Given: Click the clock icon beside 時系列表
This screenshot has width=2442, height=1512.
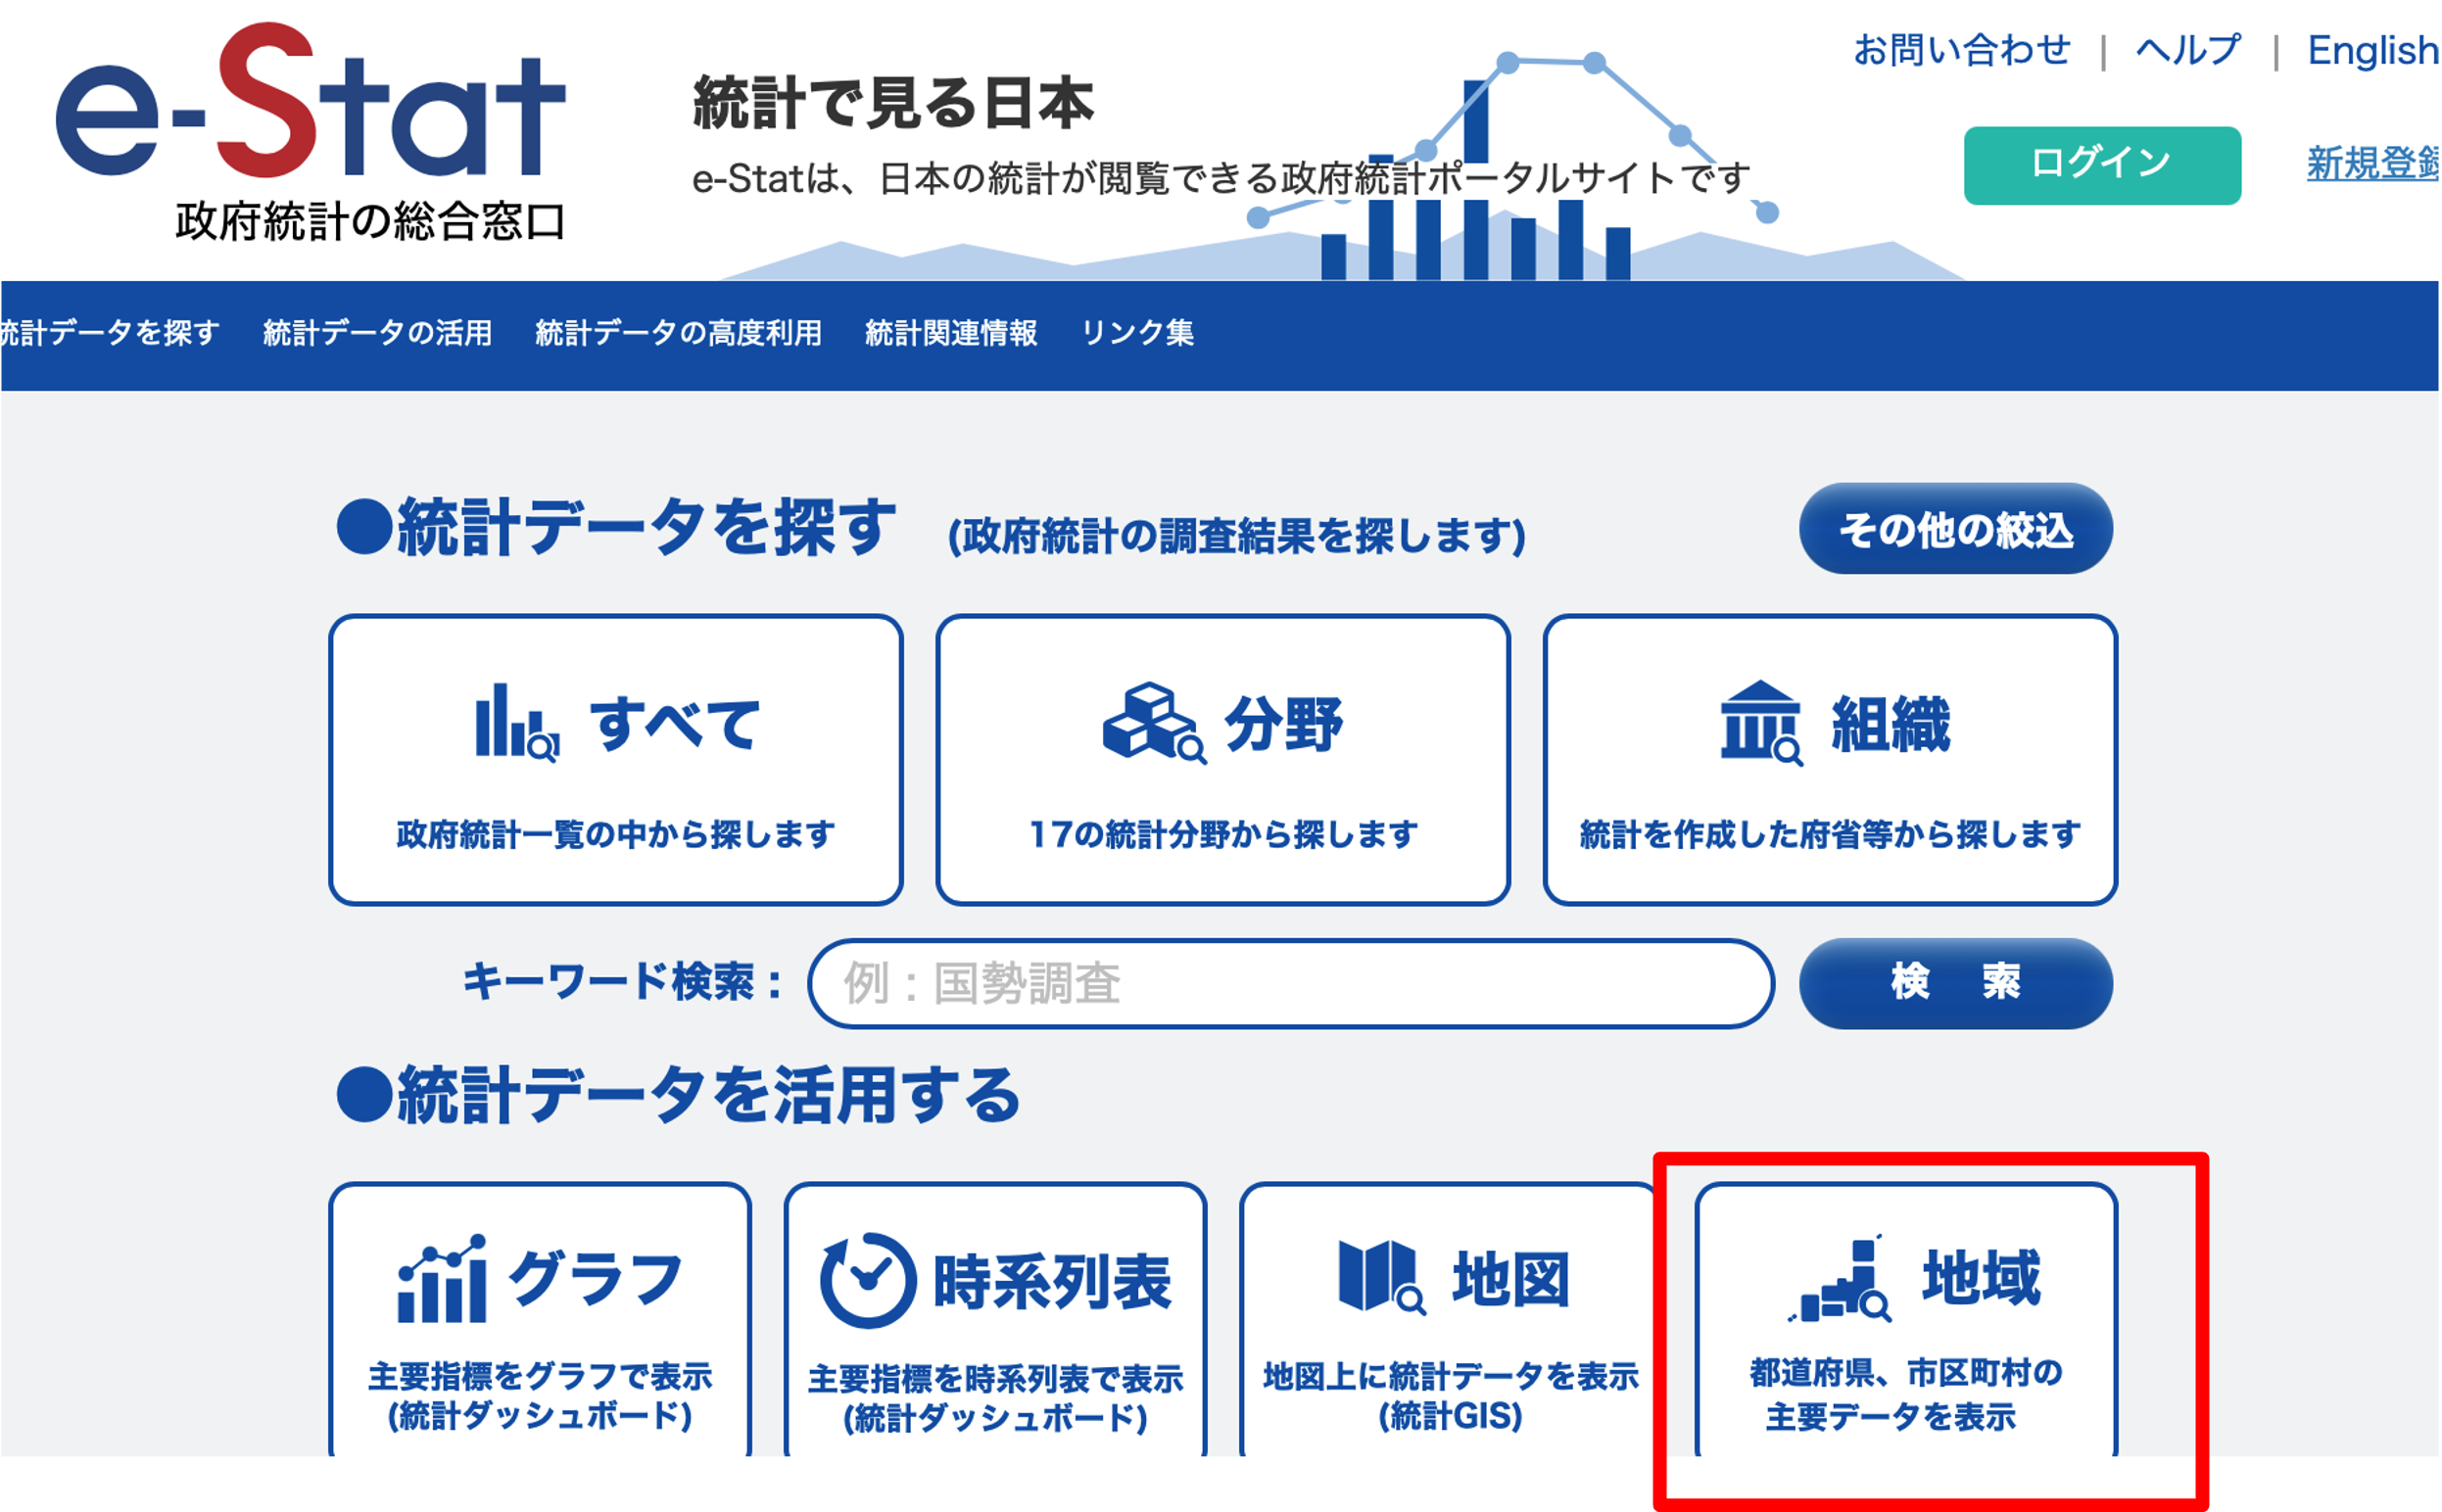Looking at the screenshot, I should (x=868, y=1281).
